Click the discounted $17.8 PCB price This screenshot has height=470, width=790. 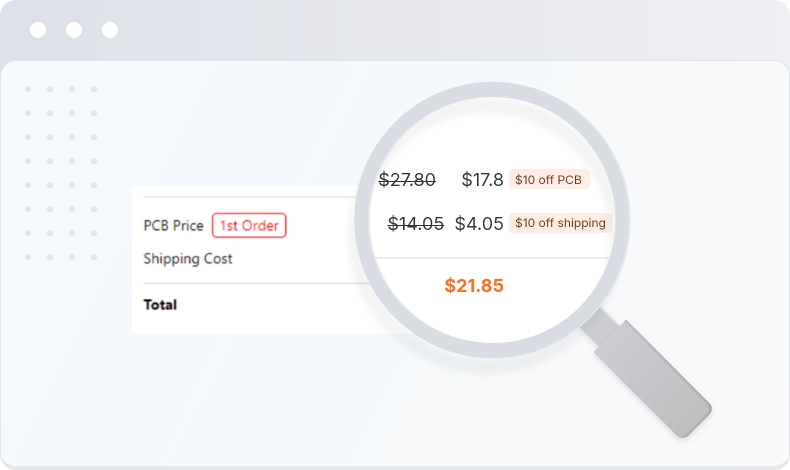click(x=482, y=180)
